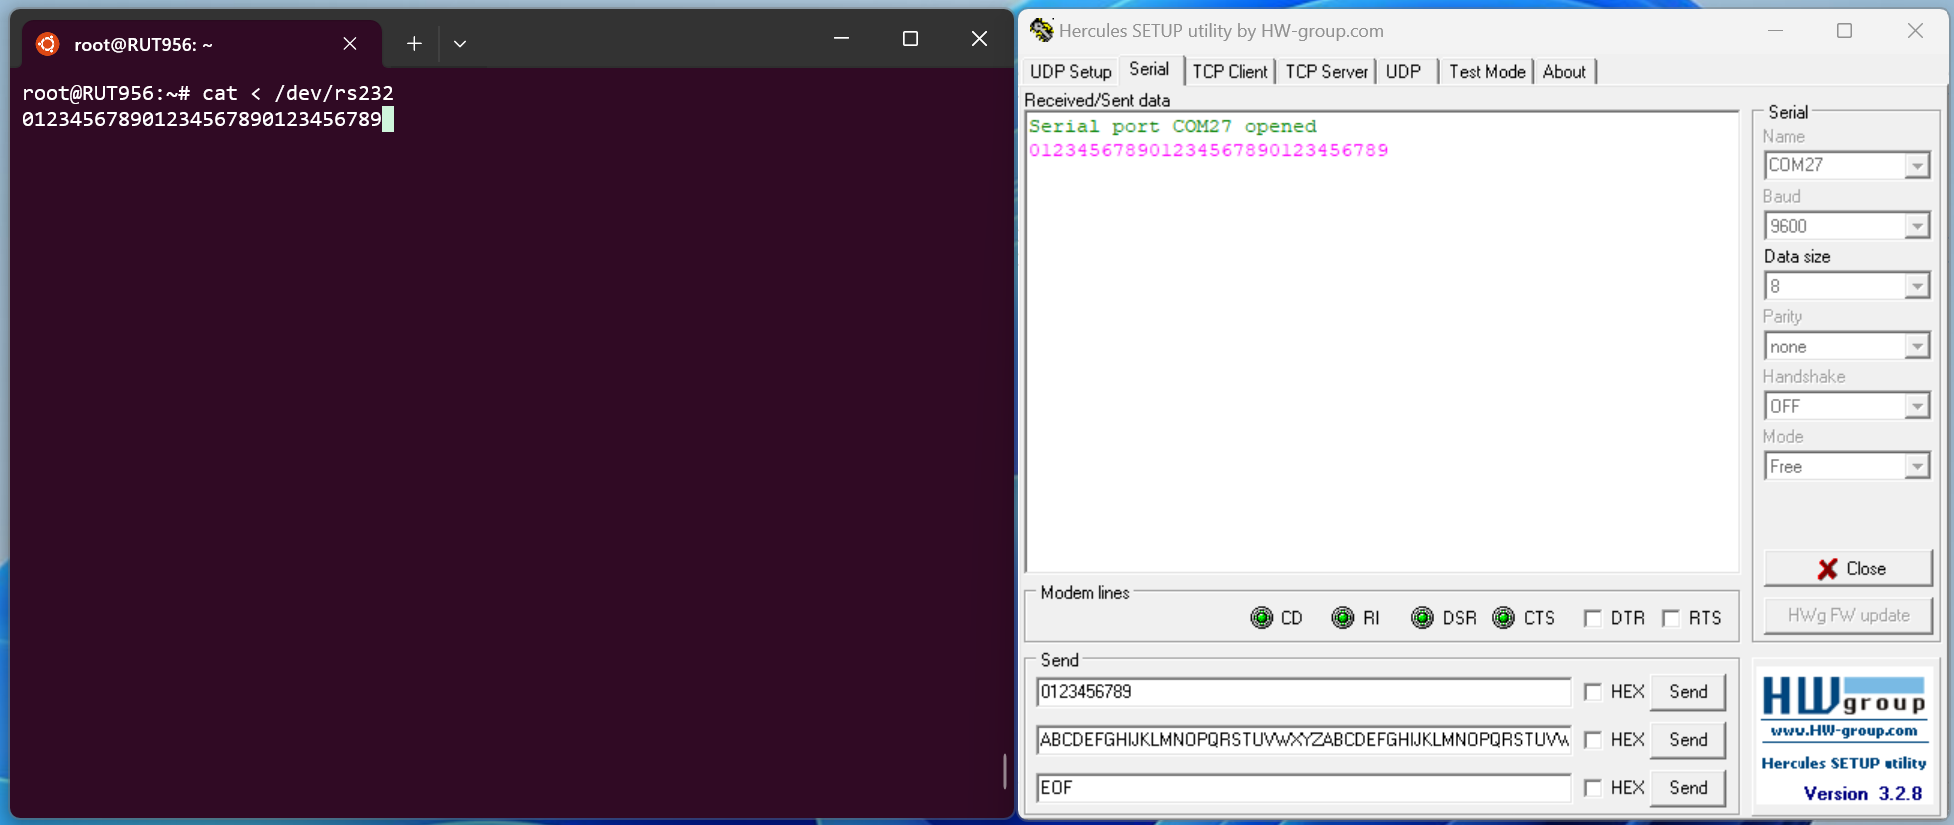Open a new terminal tab with plus icon

point(414,43)
